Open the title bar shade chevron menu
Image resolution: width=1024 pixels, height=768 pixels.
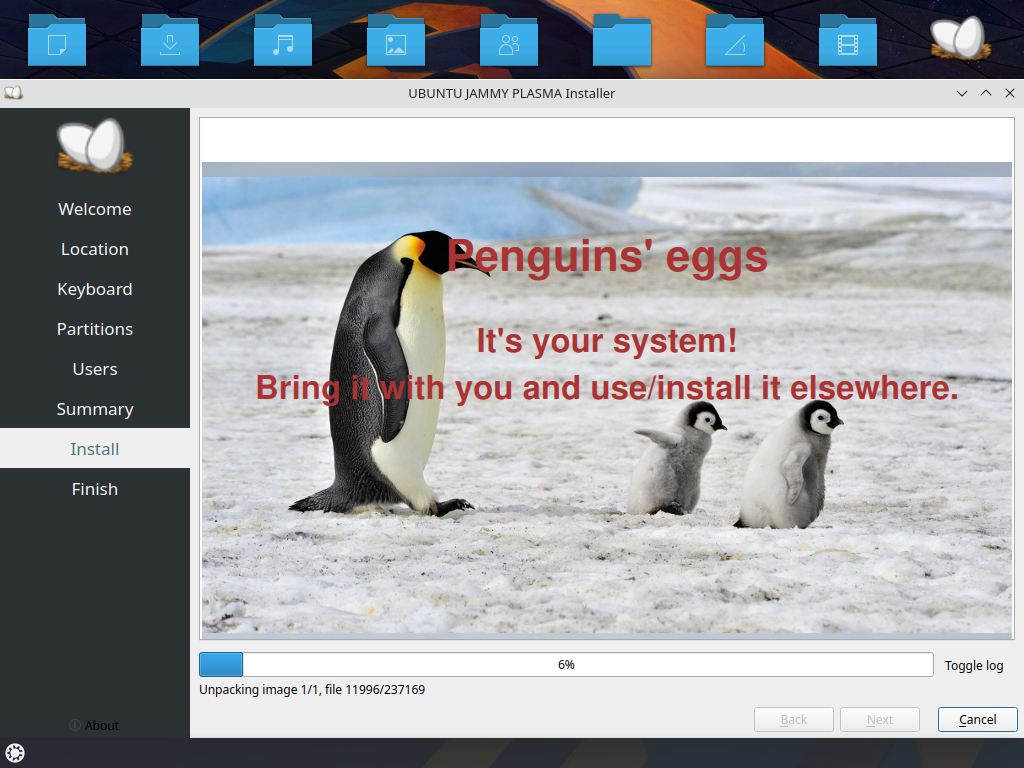[961, 93]
